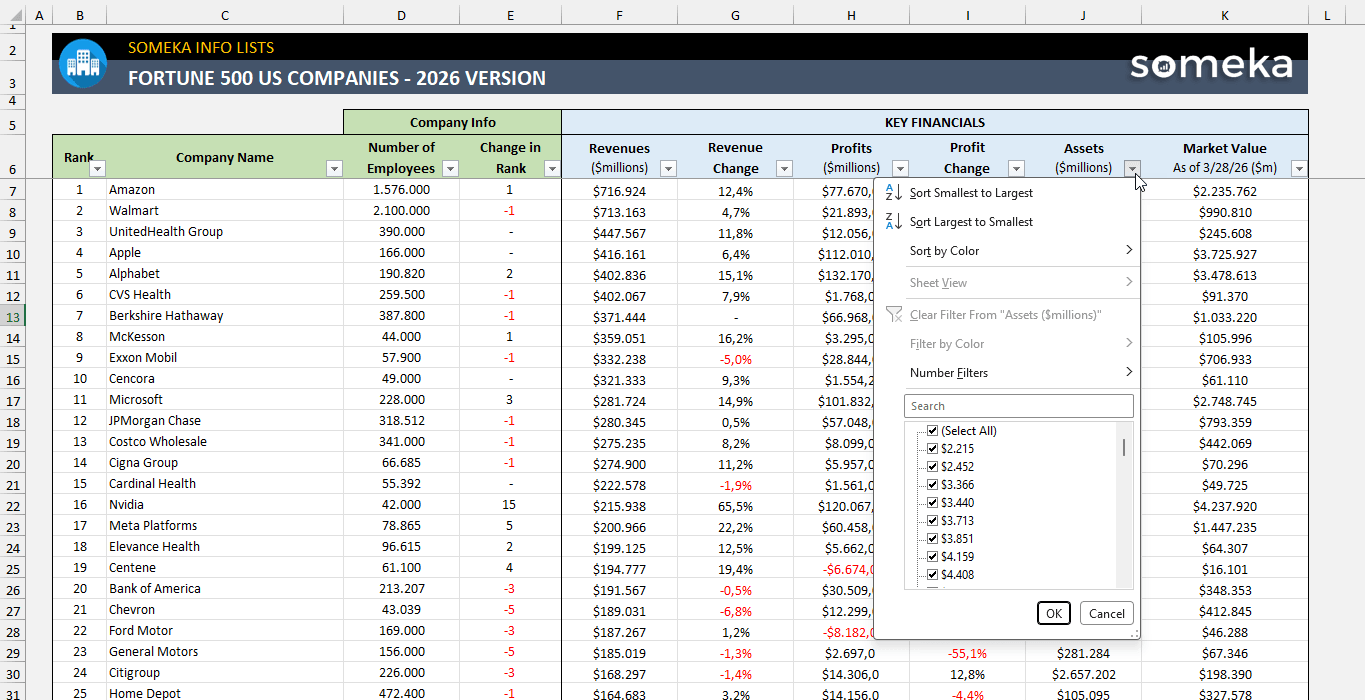
Task: Click the $2.235.762 market value cell
Action: click(x=1225, y=190)
